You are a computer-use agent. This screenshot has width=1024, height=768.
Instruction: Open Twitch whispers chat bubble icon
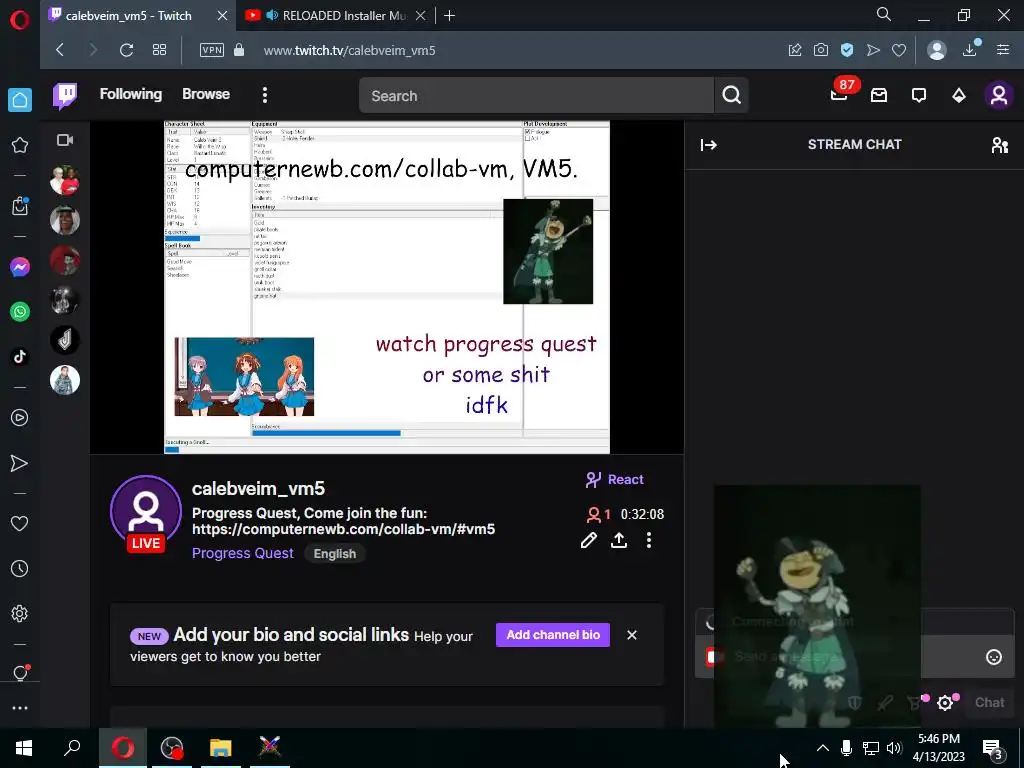[x=919, y=95]
